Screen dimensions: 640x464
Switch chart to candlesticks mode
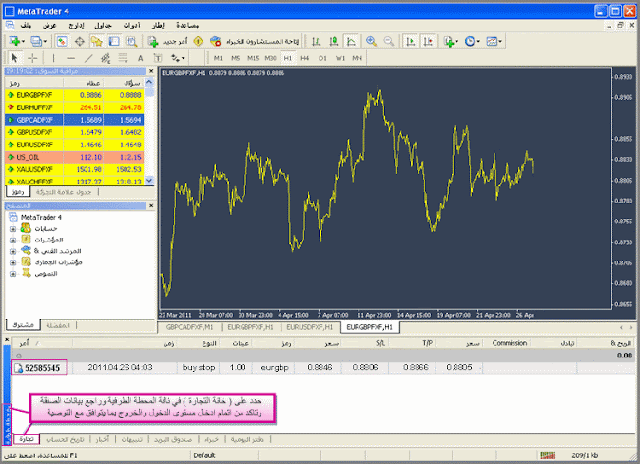[334, 41]
